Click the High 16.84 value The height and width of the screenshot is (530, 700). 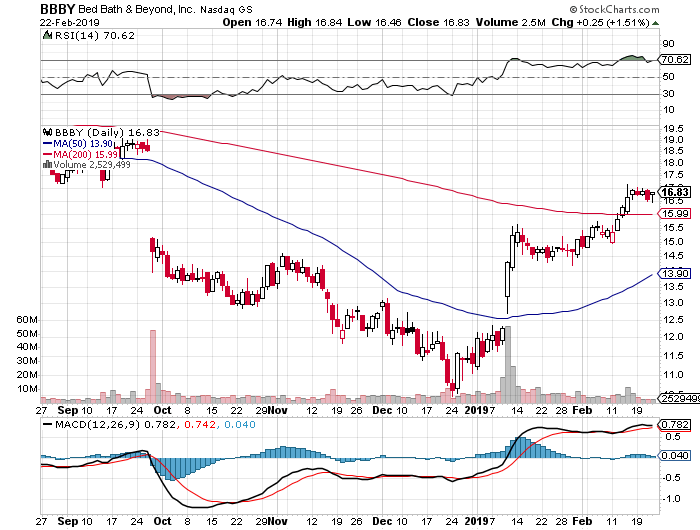315,22
